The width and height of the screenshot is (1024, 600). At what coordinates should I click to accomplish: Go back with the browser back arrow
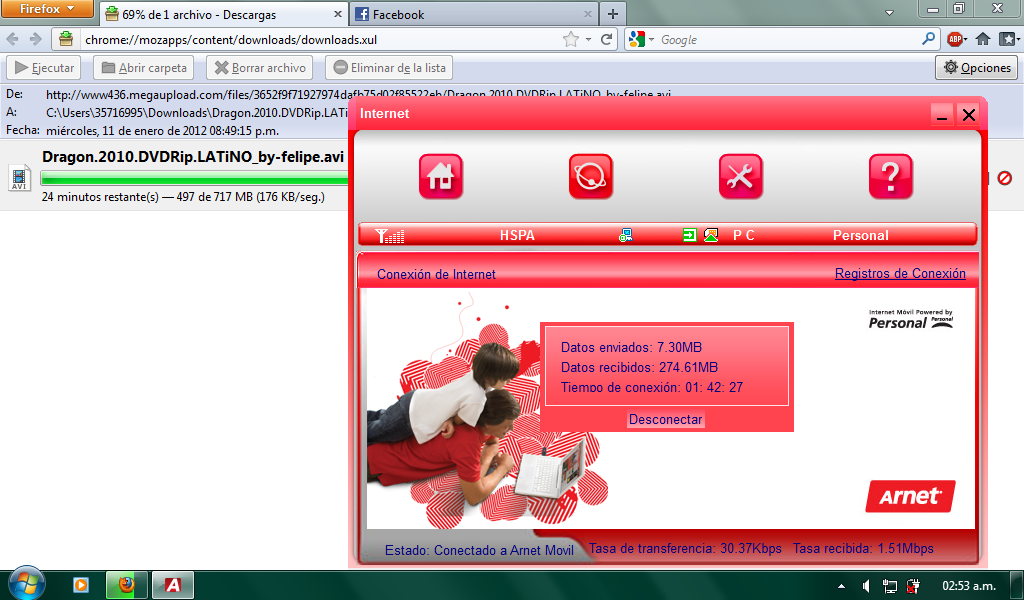pos(12,39)
